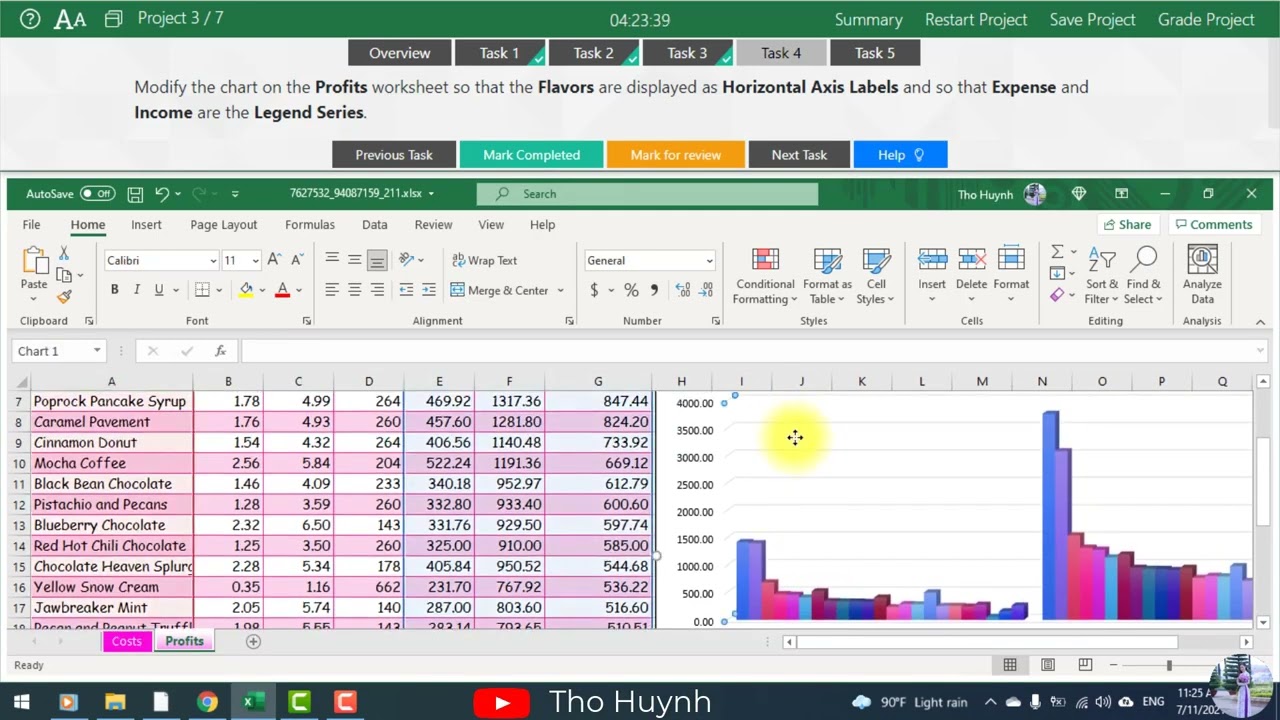
Task: Decrease font size with small A
Action: pyautogui.click(x=296, y=260)
